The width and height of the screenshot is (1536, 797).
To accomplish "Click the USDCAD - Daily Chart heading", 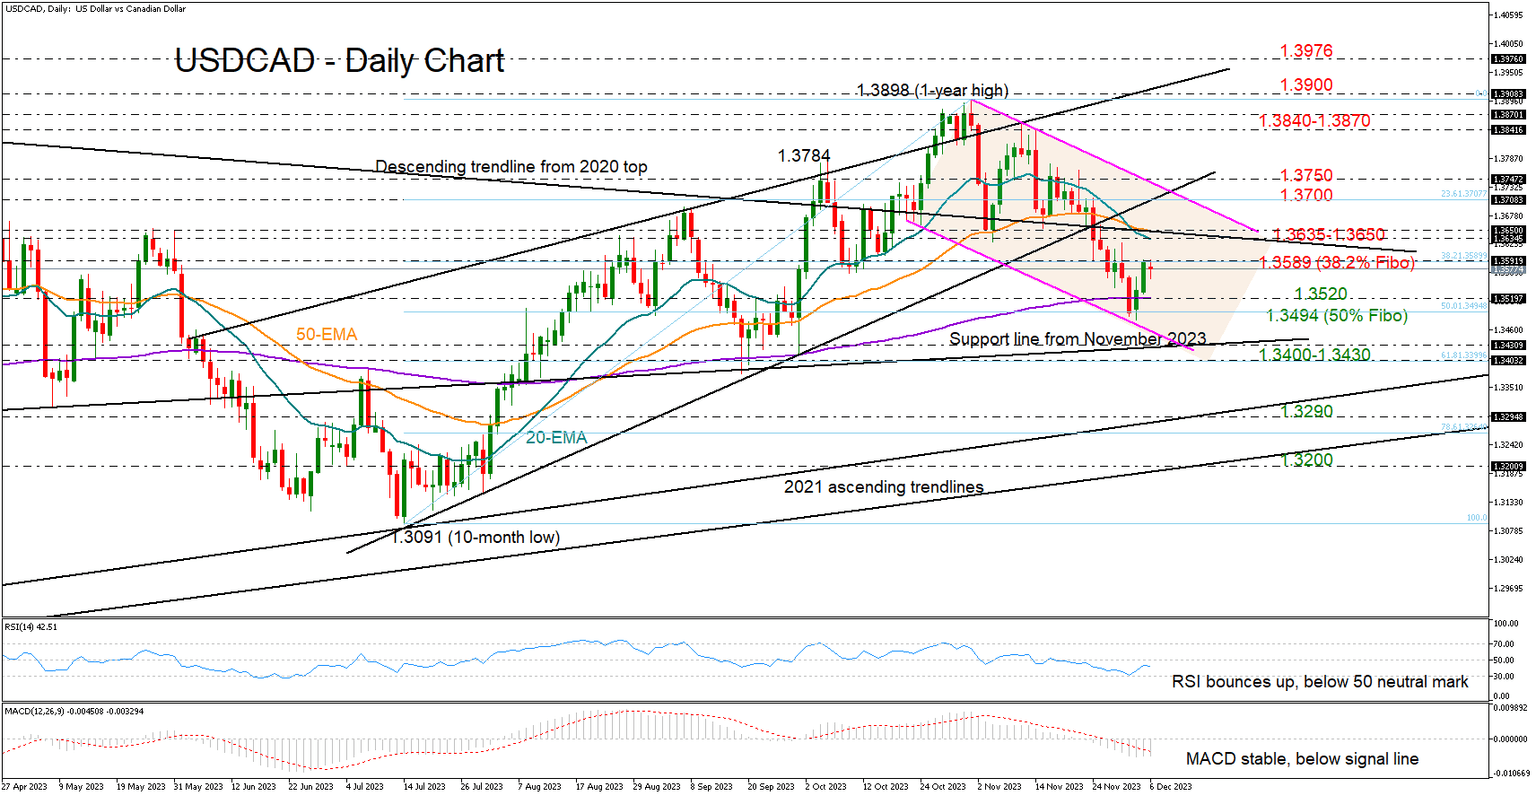I will pos(339,62).
